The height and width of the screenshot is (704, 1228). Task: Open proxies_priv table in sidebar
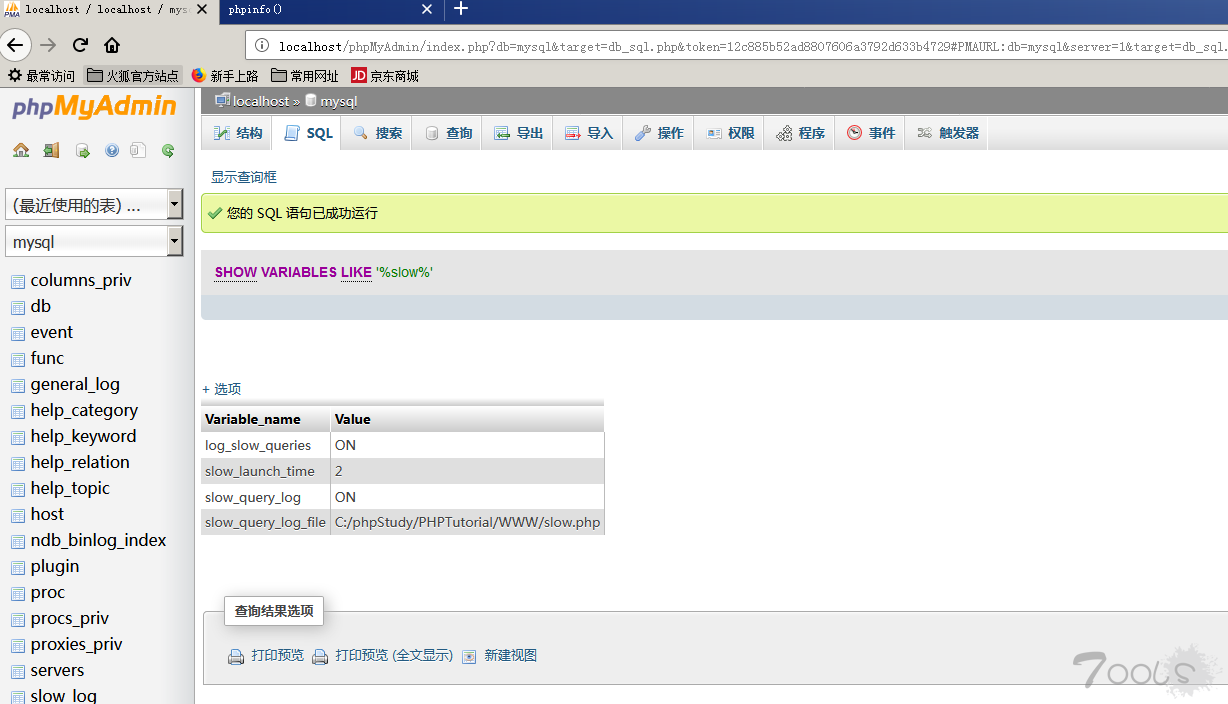(x=76, y=644)
